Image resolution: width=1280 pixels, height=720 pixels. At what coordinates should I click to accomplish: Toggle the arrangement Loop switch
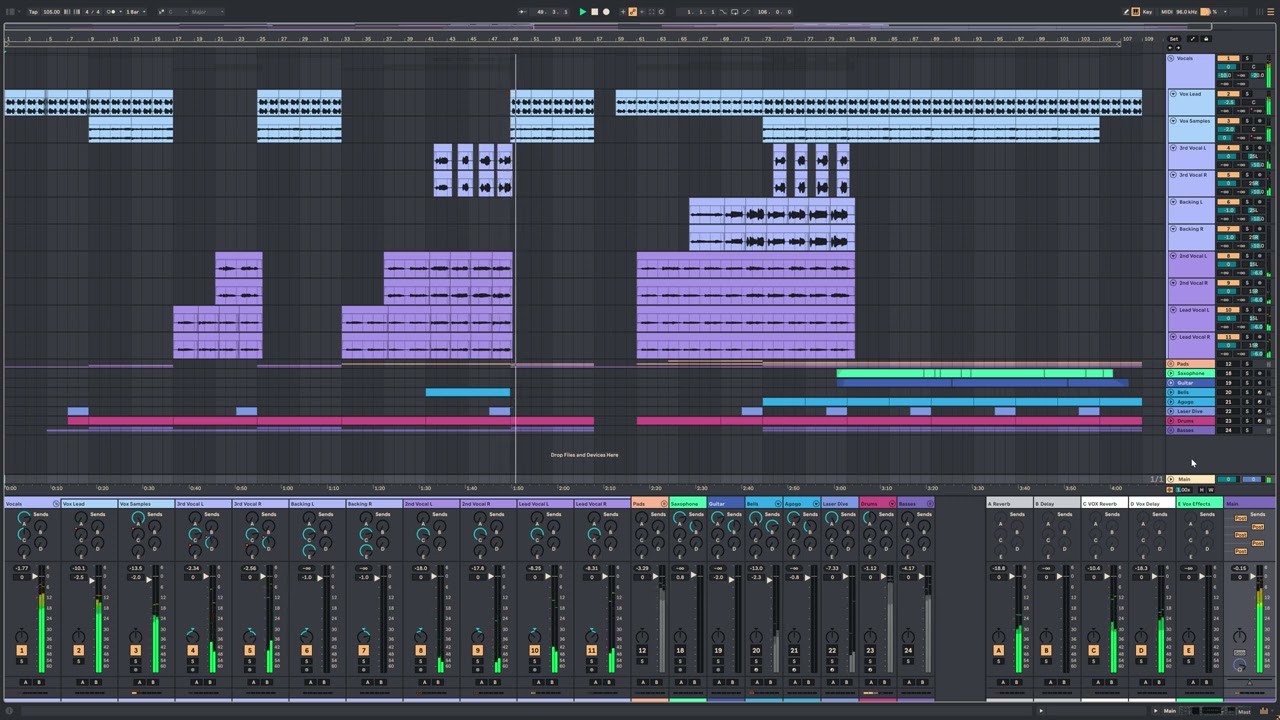tap(734, 12)
